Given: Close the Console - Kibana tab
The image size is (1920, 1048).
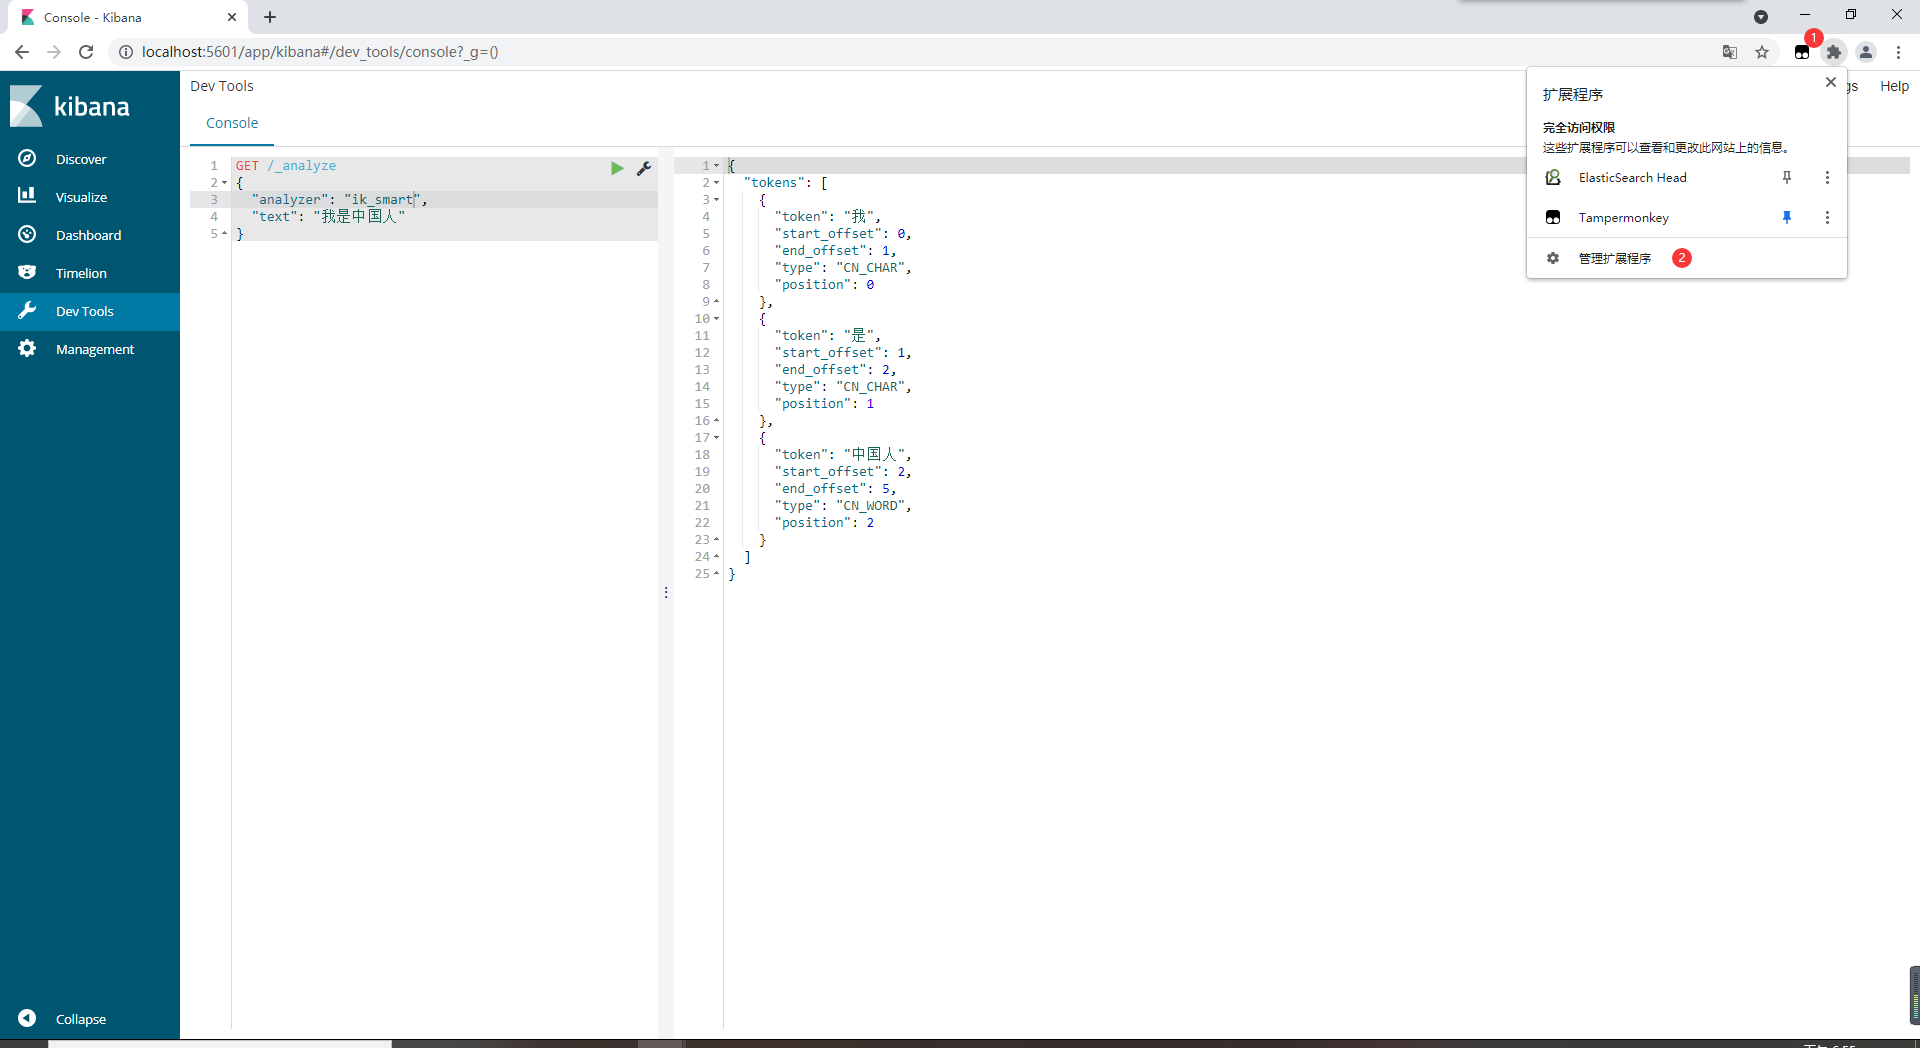Looking at the screenshot, I should click(x=232, y=17).
